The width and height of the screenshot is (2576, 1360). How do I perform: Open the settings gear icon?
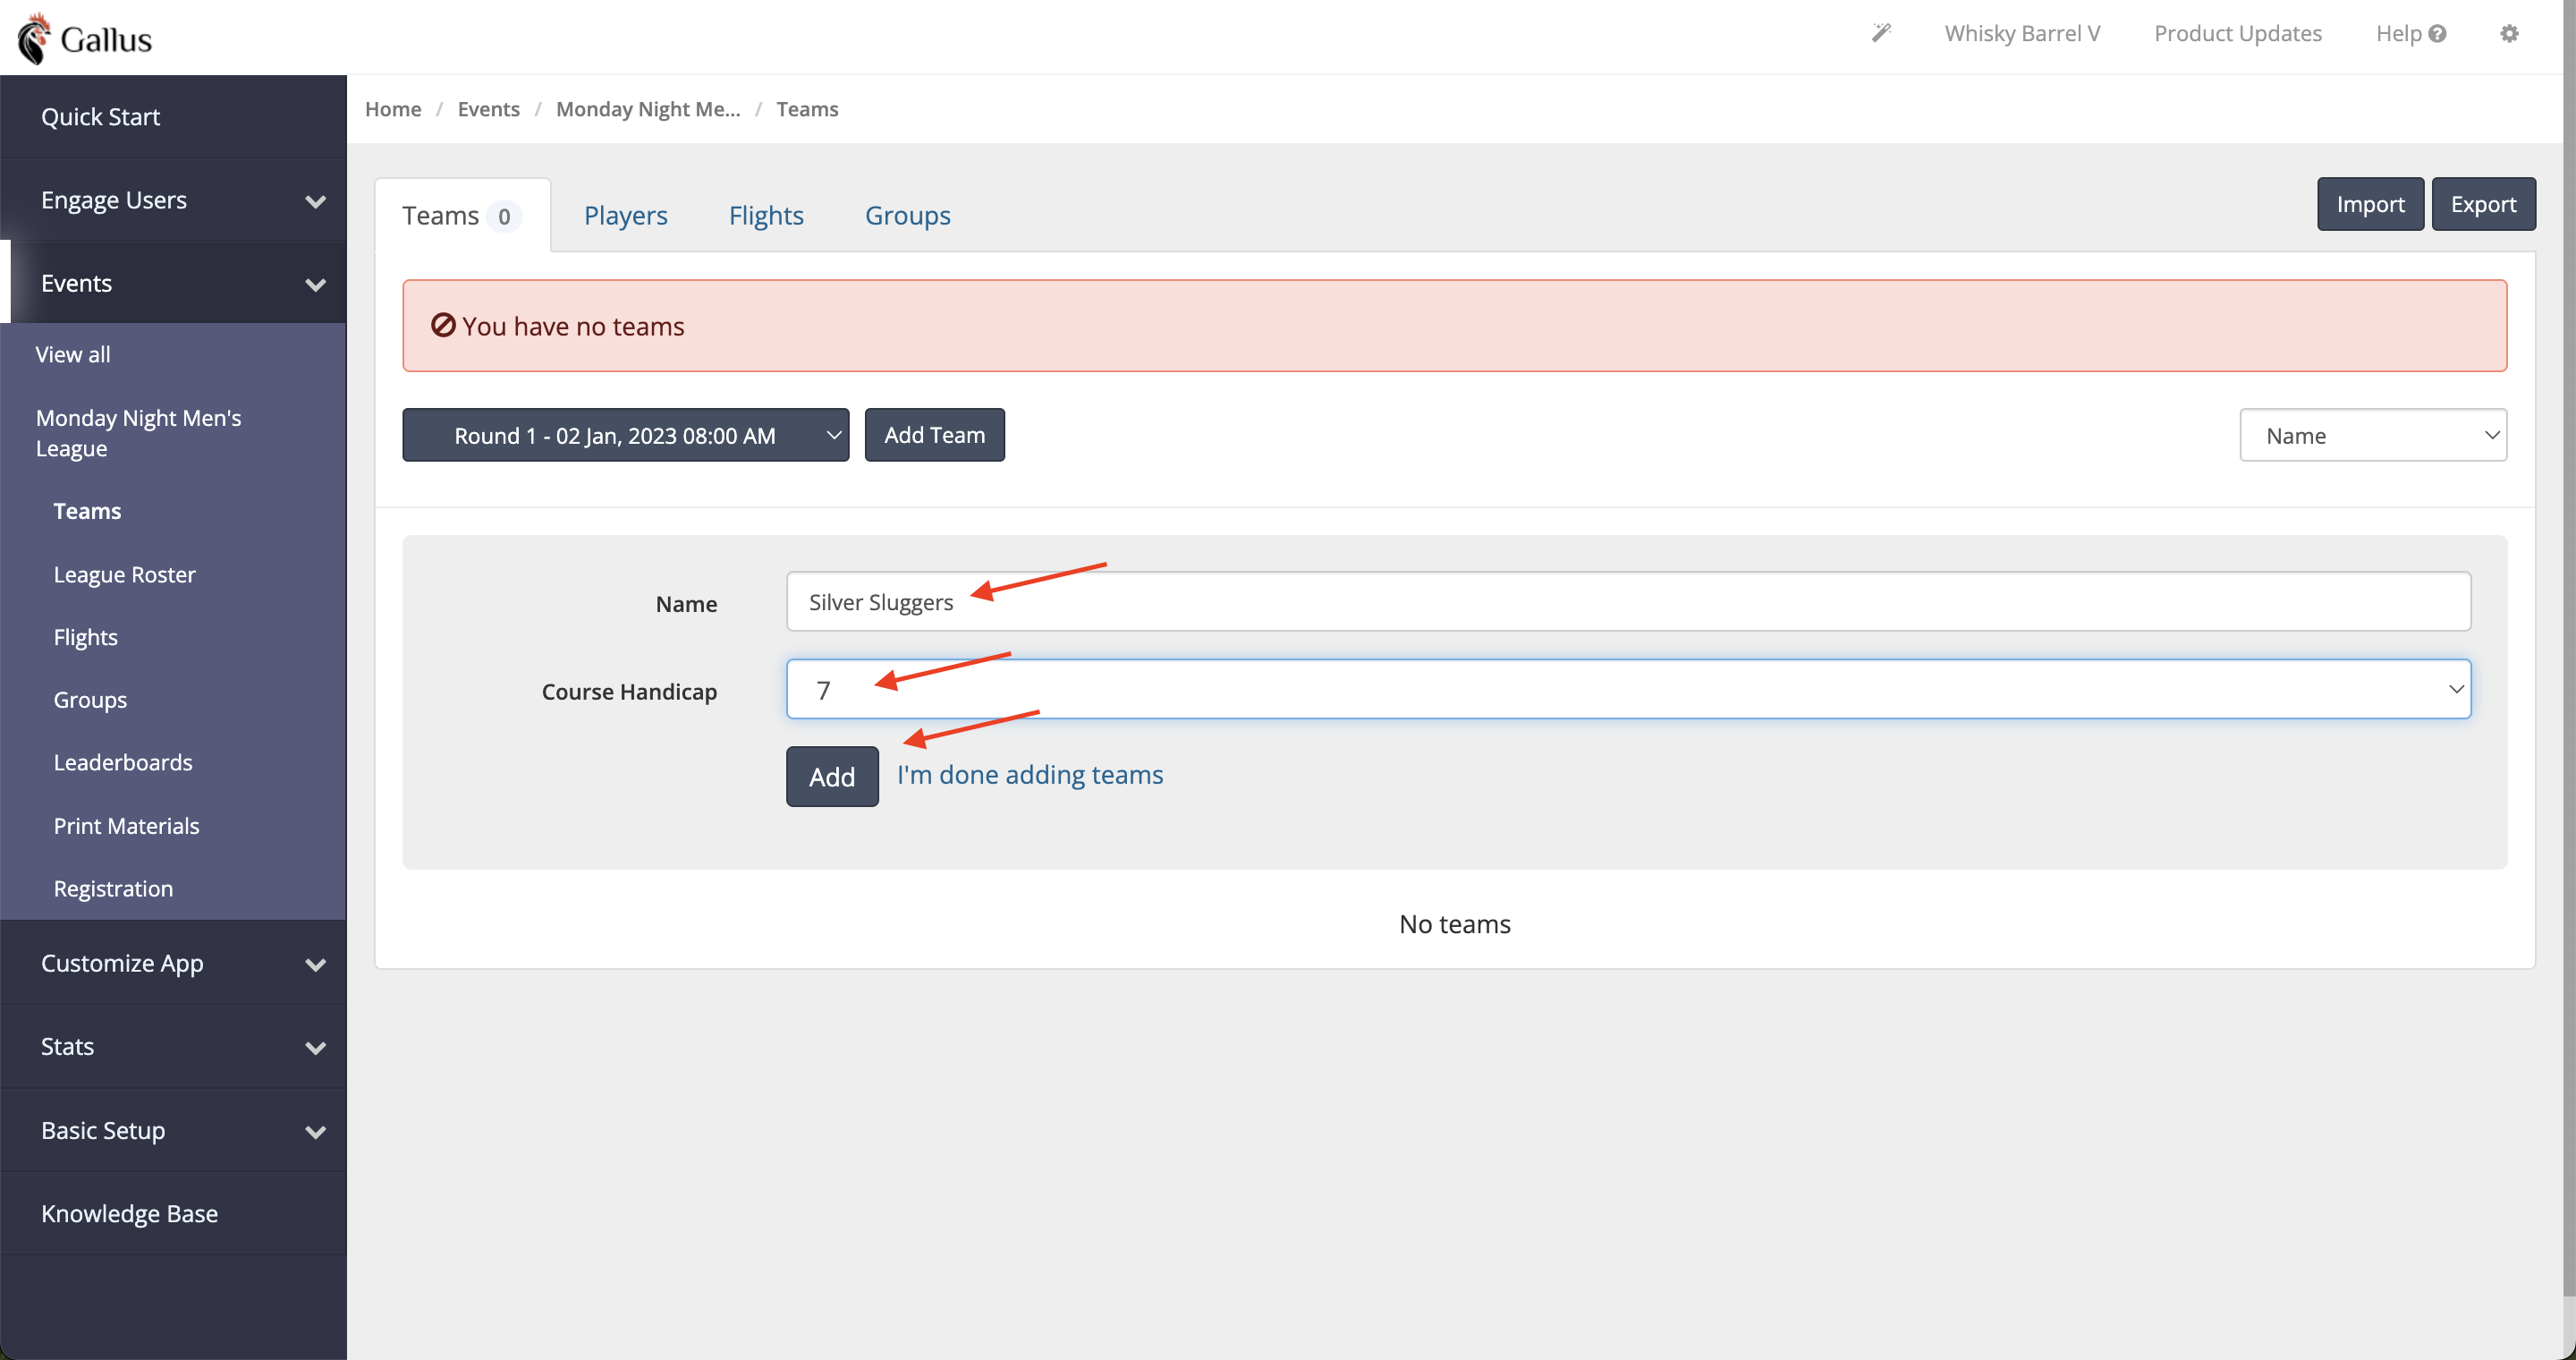tap(2509, 33)
